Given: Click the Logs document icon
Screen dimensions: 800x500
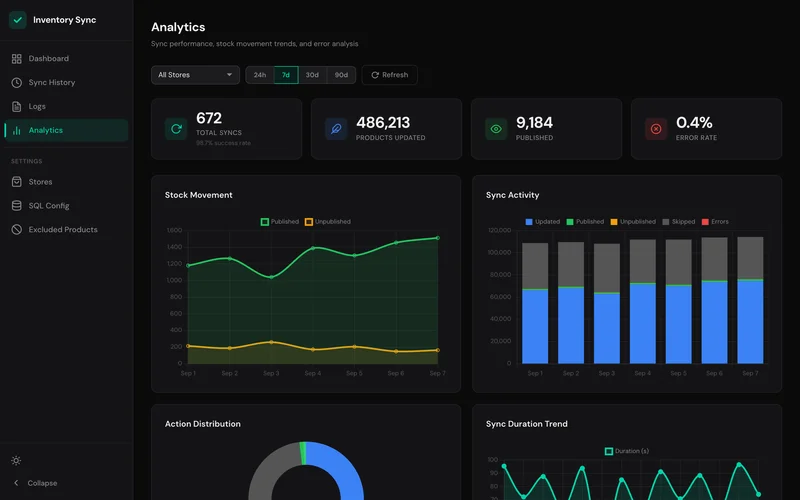Looking at the screenshot, I should point(16,107).
